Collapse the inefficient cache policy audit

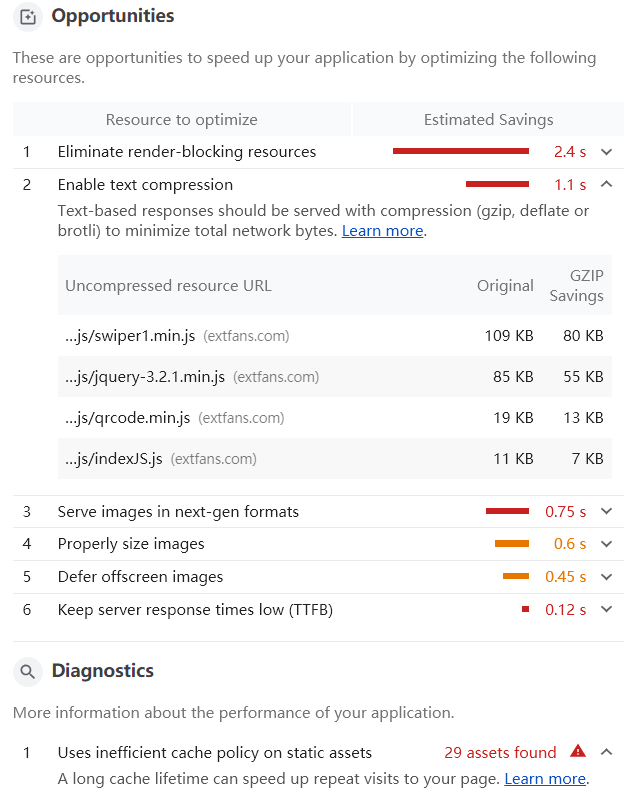[x=606, y=753]
